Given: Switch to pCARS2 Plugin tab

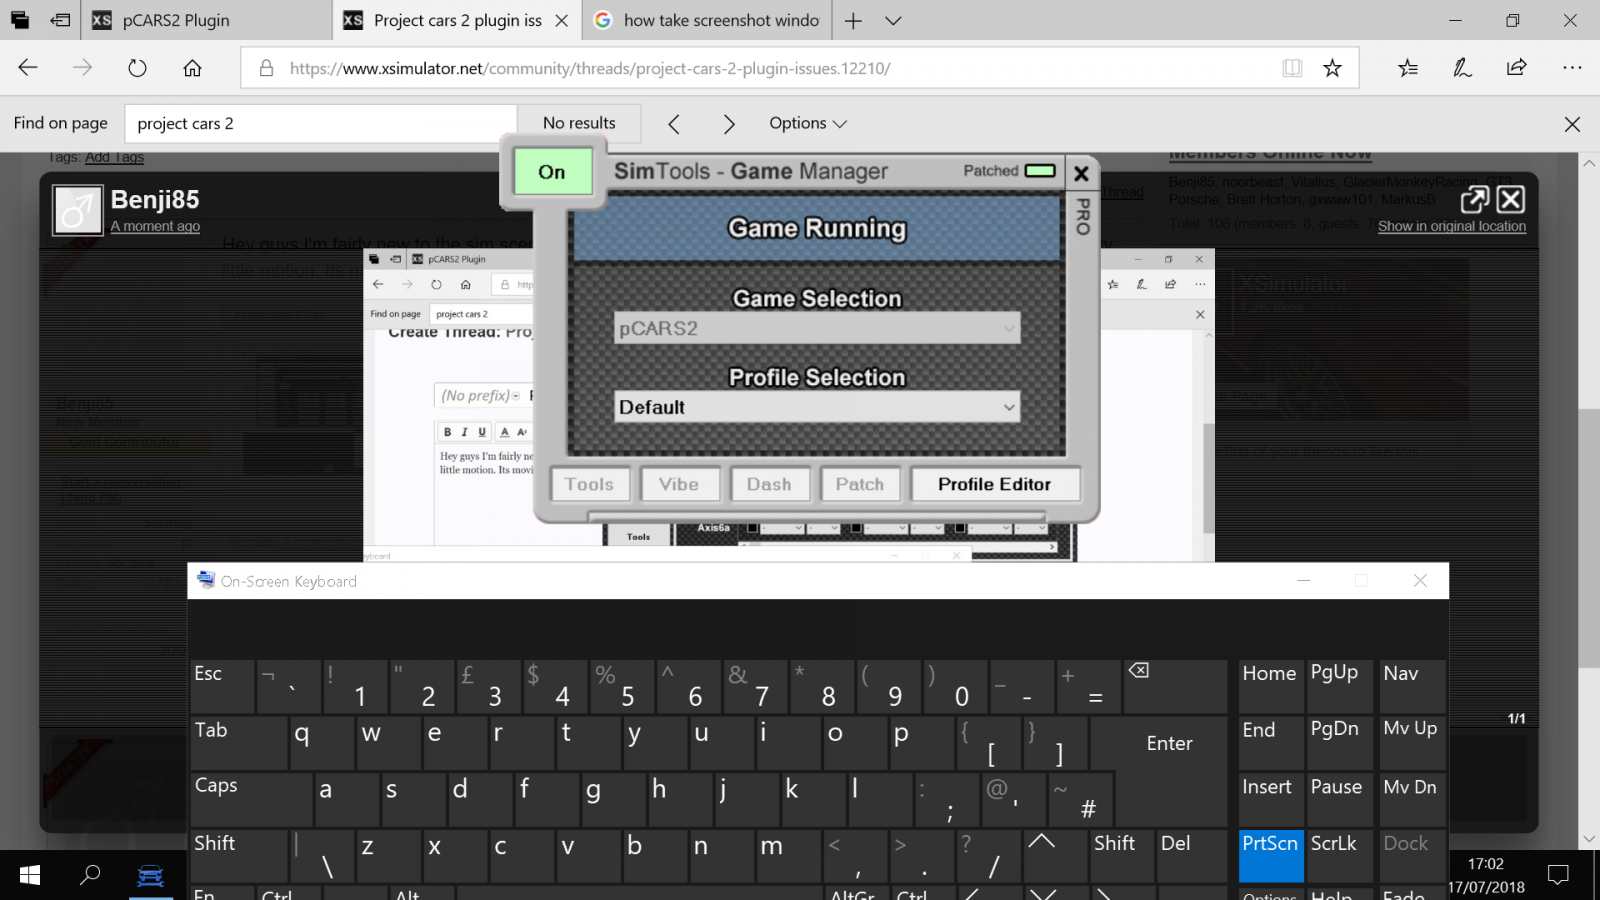Looking at the screenshot, I should tap(206, 20).
